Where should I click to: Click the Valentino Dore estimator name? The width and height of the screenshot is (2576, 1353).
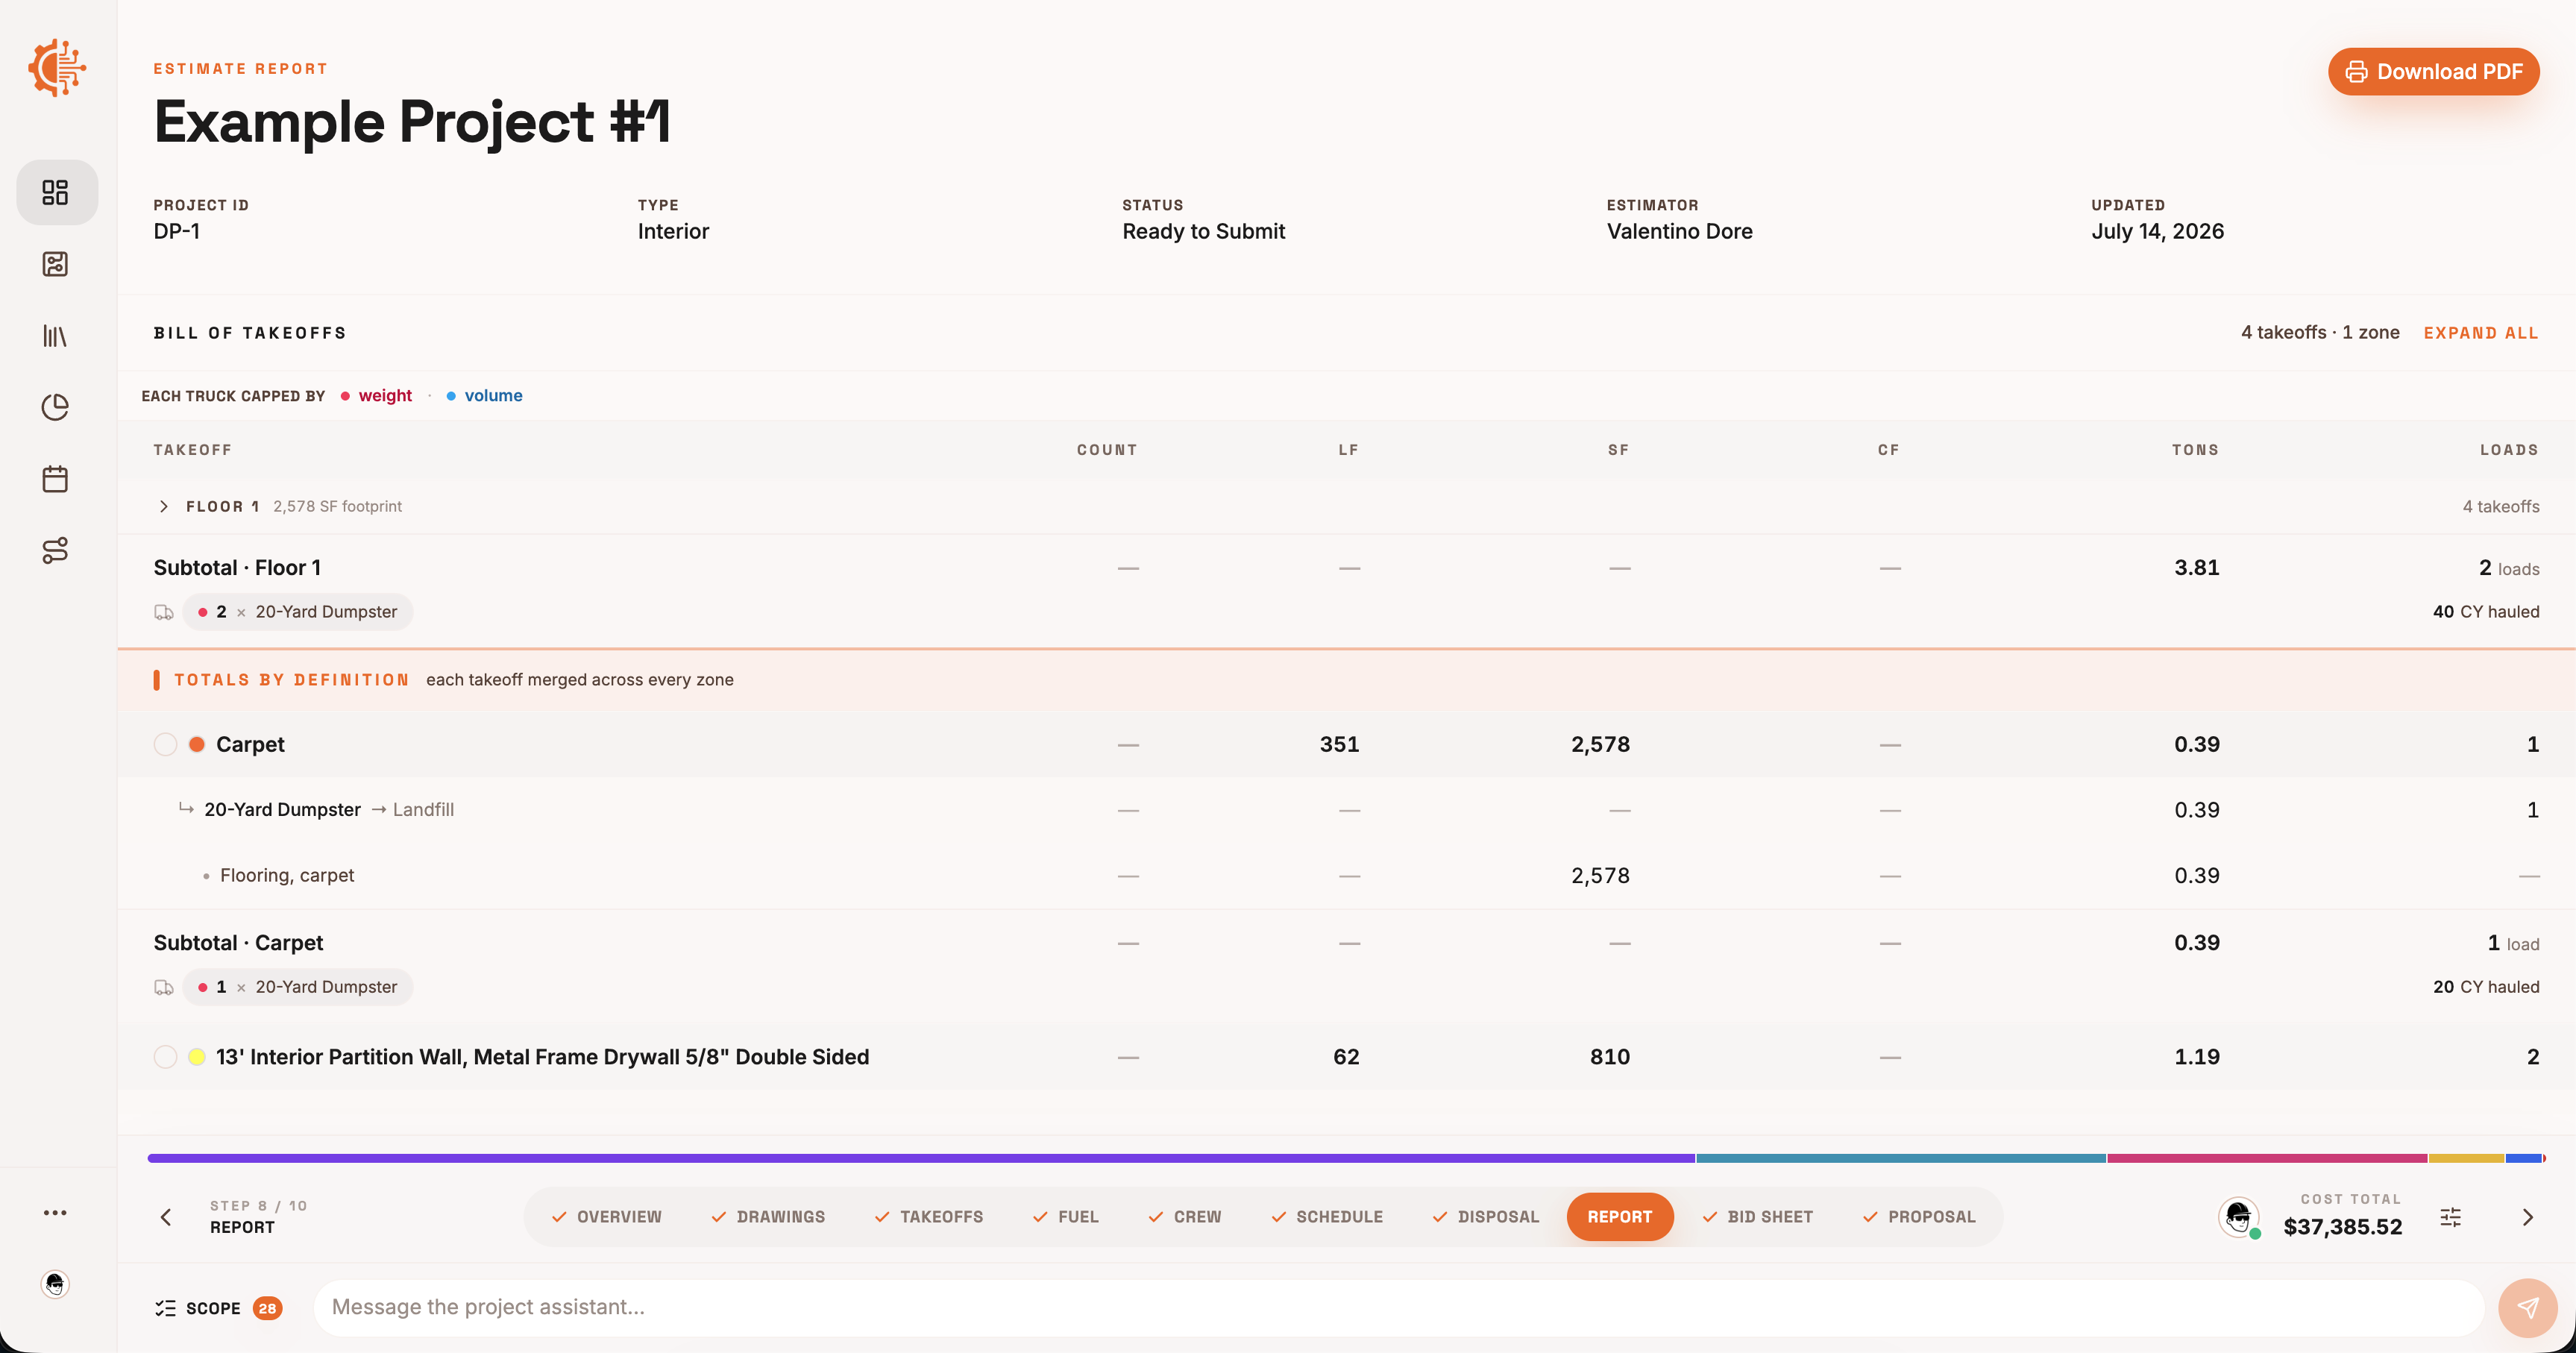point(1680,232)
